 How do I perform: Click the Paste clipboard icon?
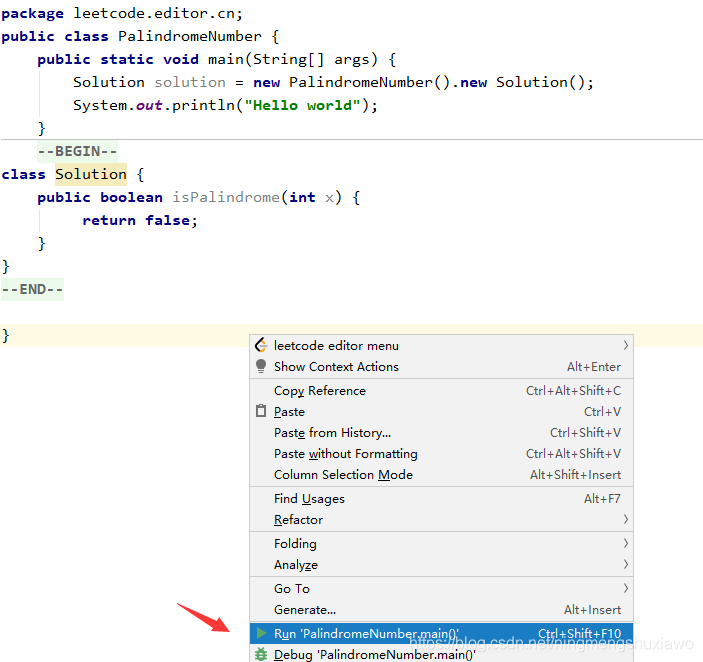[261, 412]
